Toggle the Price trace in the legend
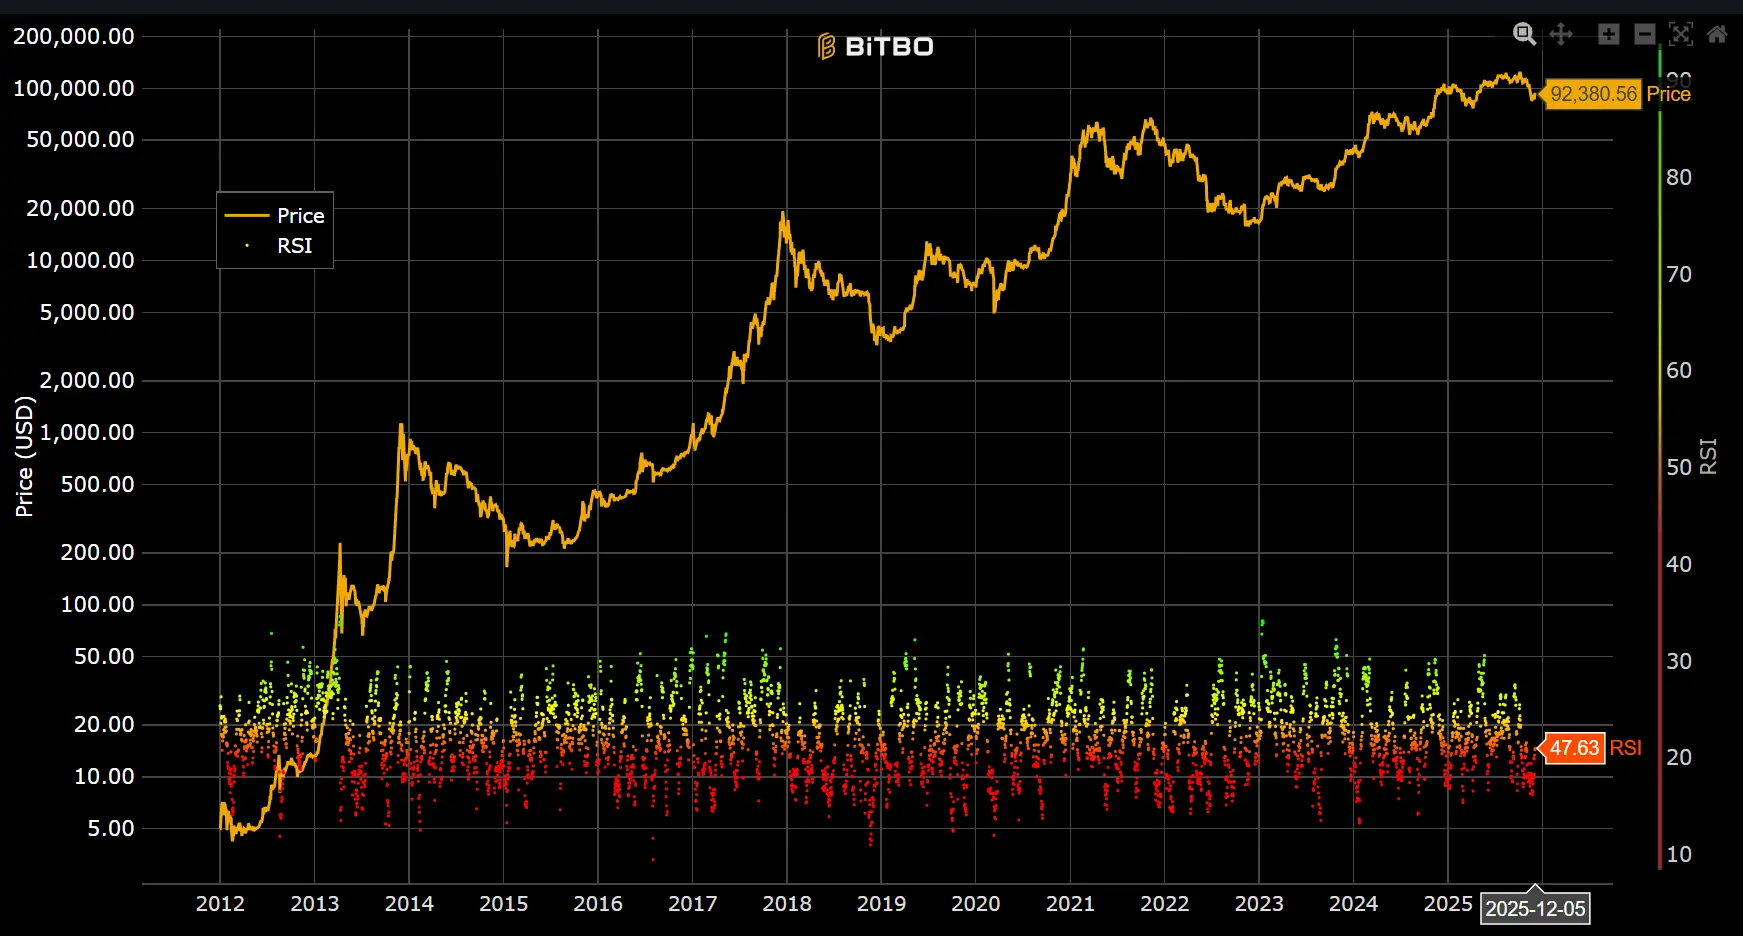Screen dimensions: 1743x936 275,216
